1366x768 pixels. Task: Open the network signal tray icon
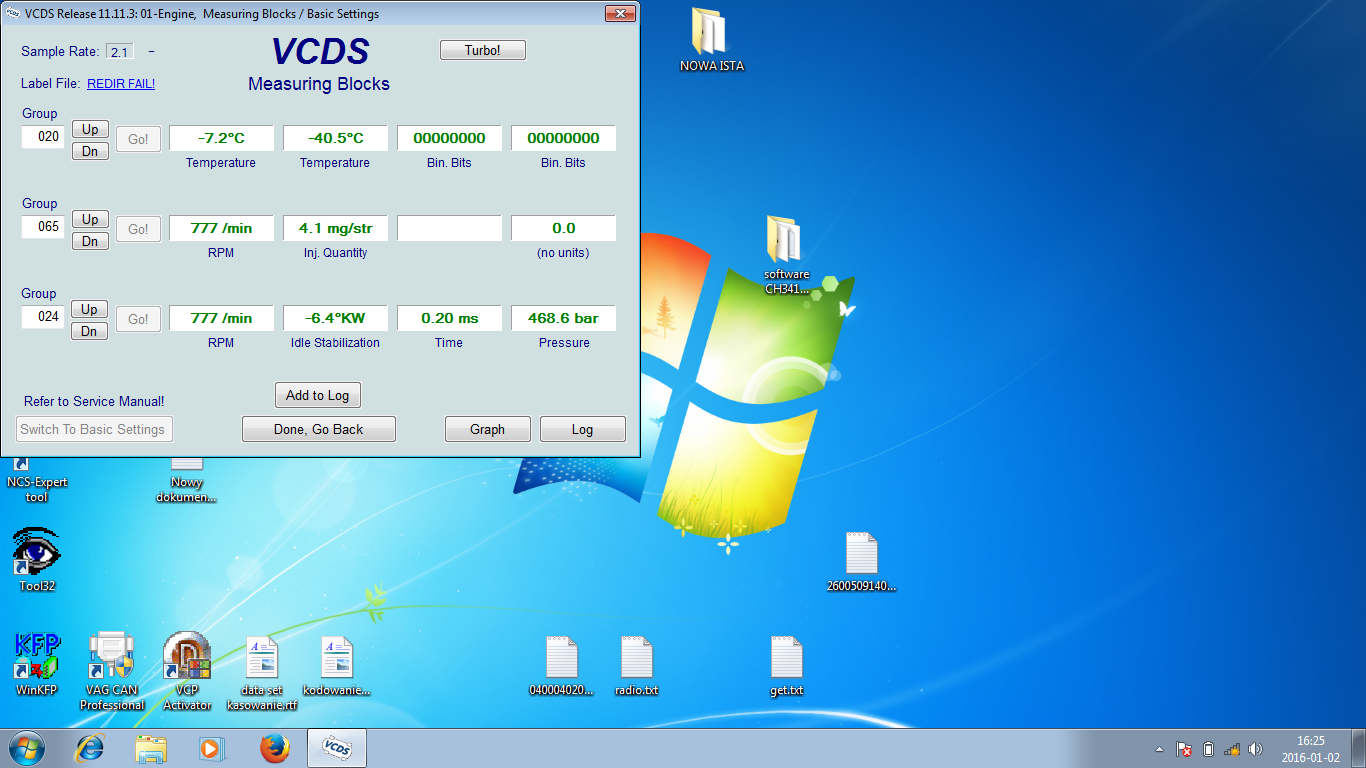1232,749
